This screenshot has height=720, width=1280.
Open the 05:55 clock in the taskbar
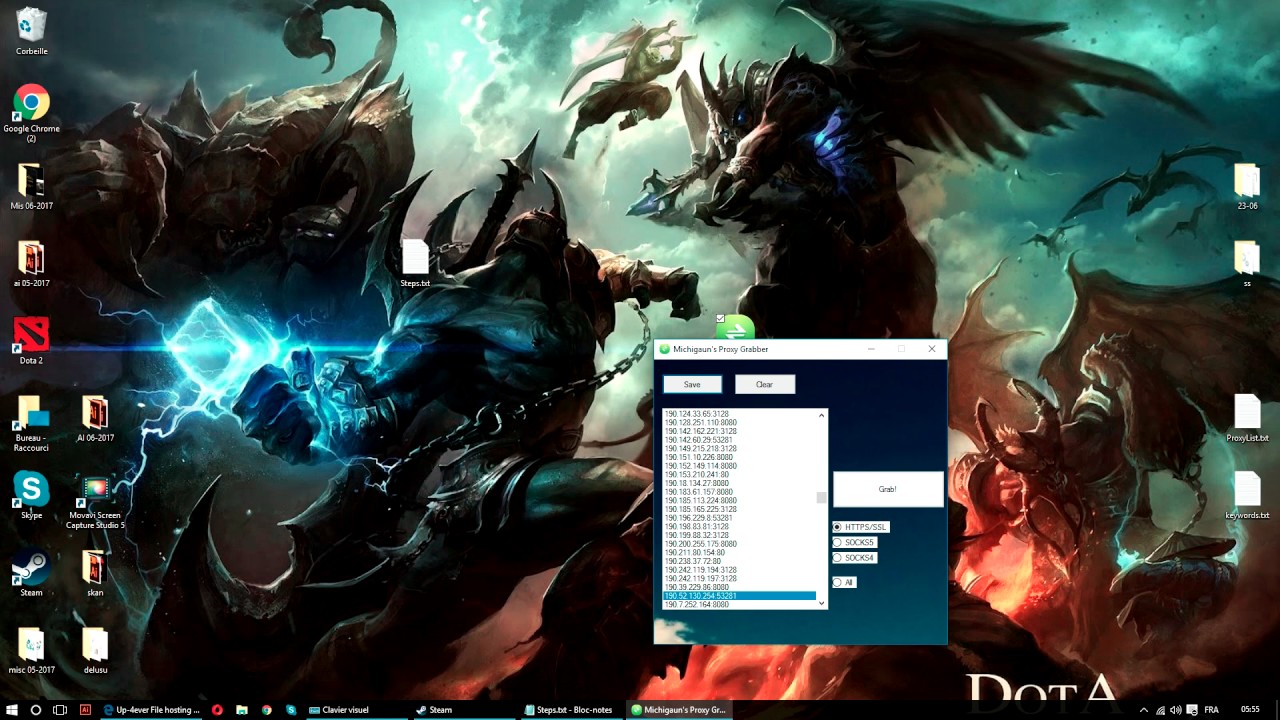[x=1250, y=710]
